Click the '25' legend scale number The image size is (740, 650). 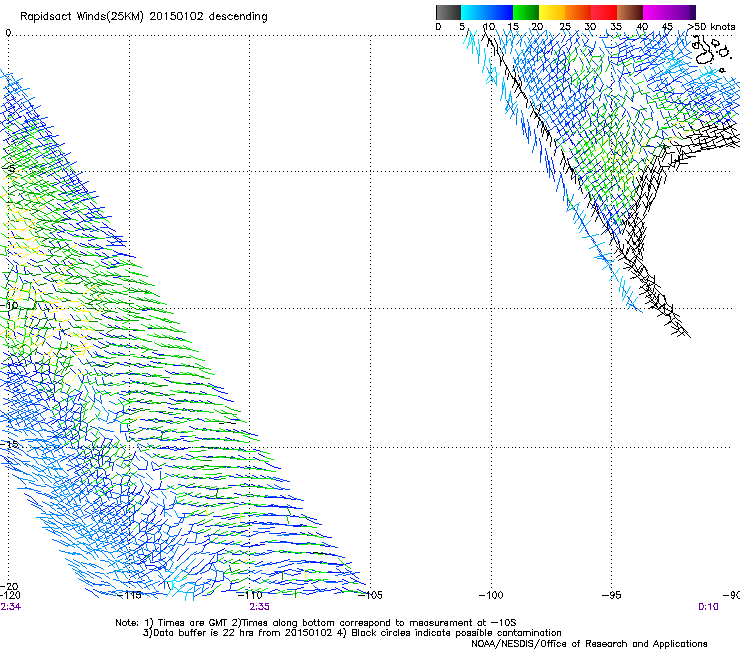pos(565,27)
